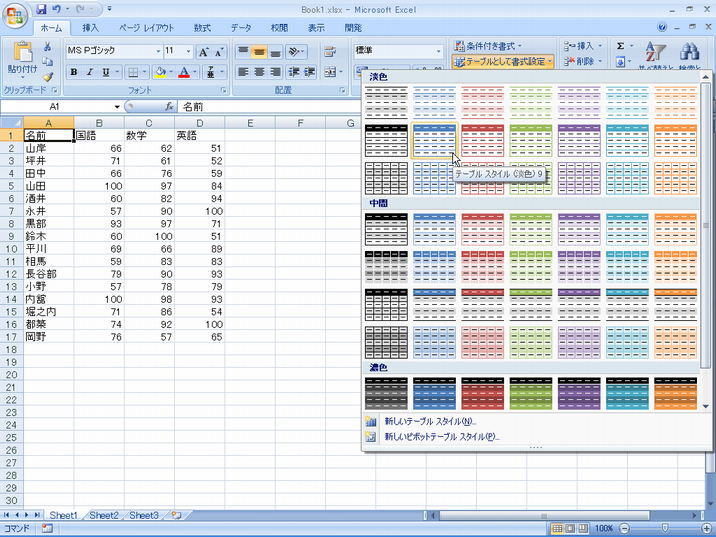
Task: Click the zoom slider in status bar
Action: (x=663, y=528)
